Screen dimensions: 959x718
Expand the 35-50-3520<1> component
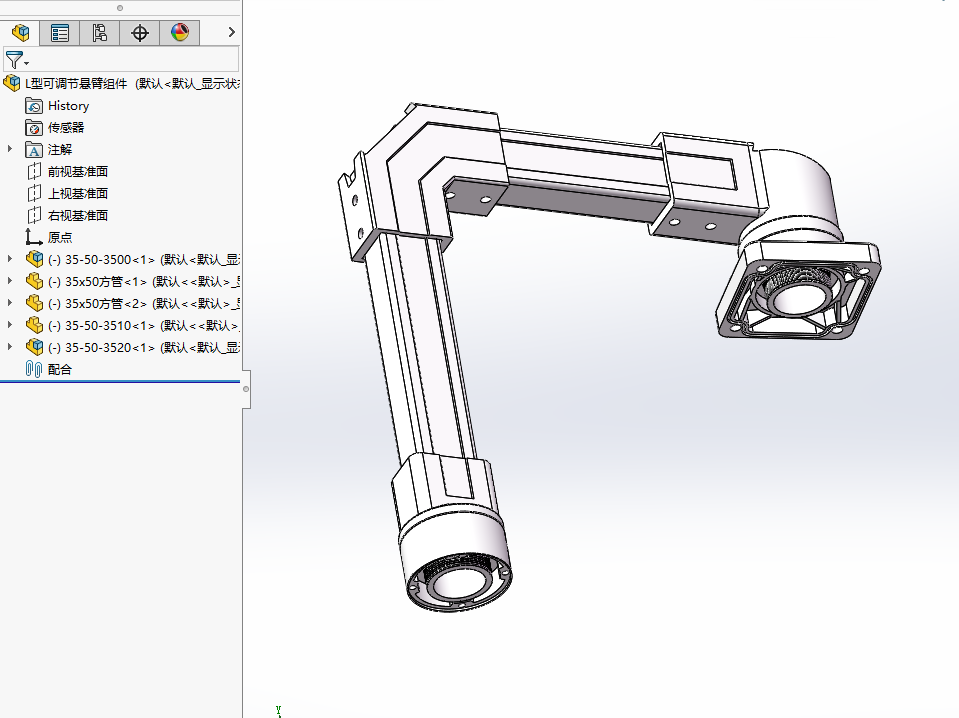click(x=10, y=347)
